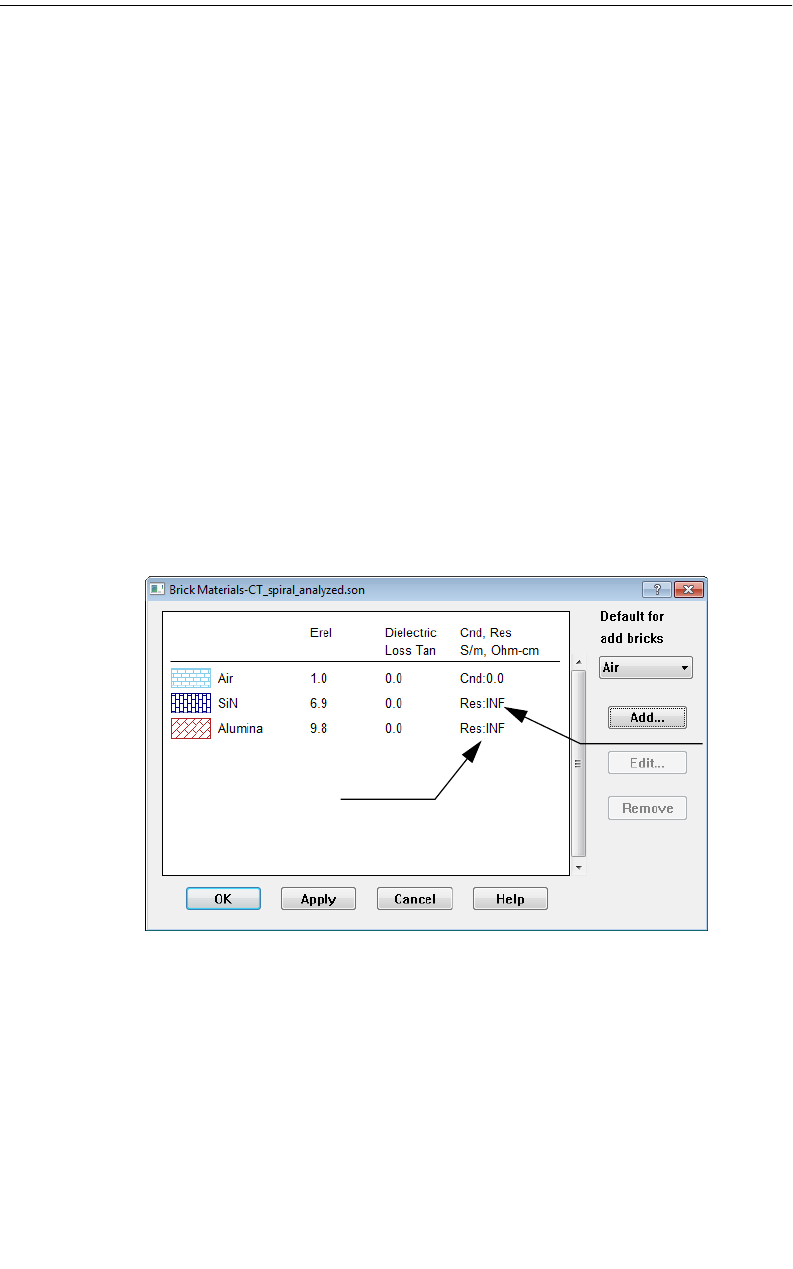Confirm with the OK button

223,899
